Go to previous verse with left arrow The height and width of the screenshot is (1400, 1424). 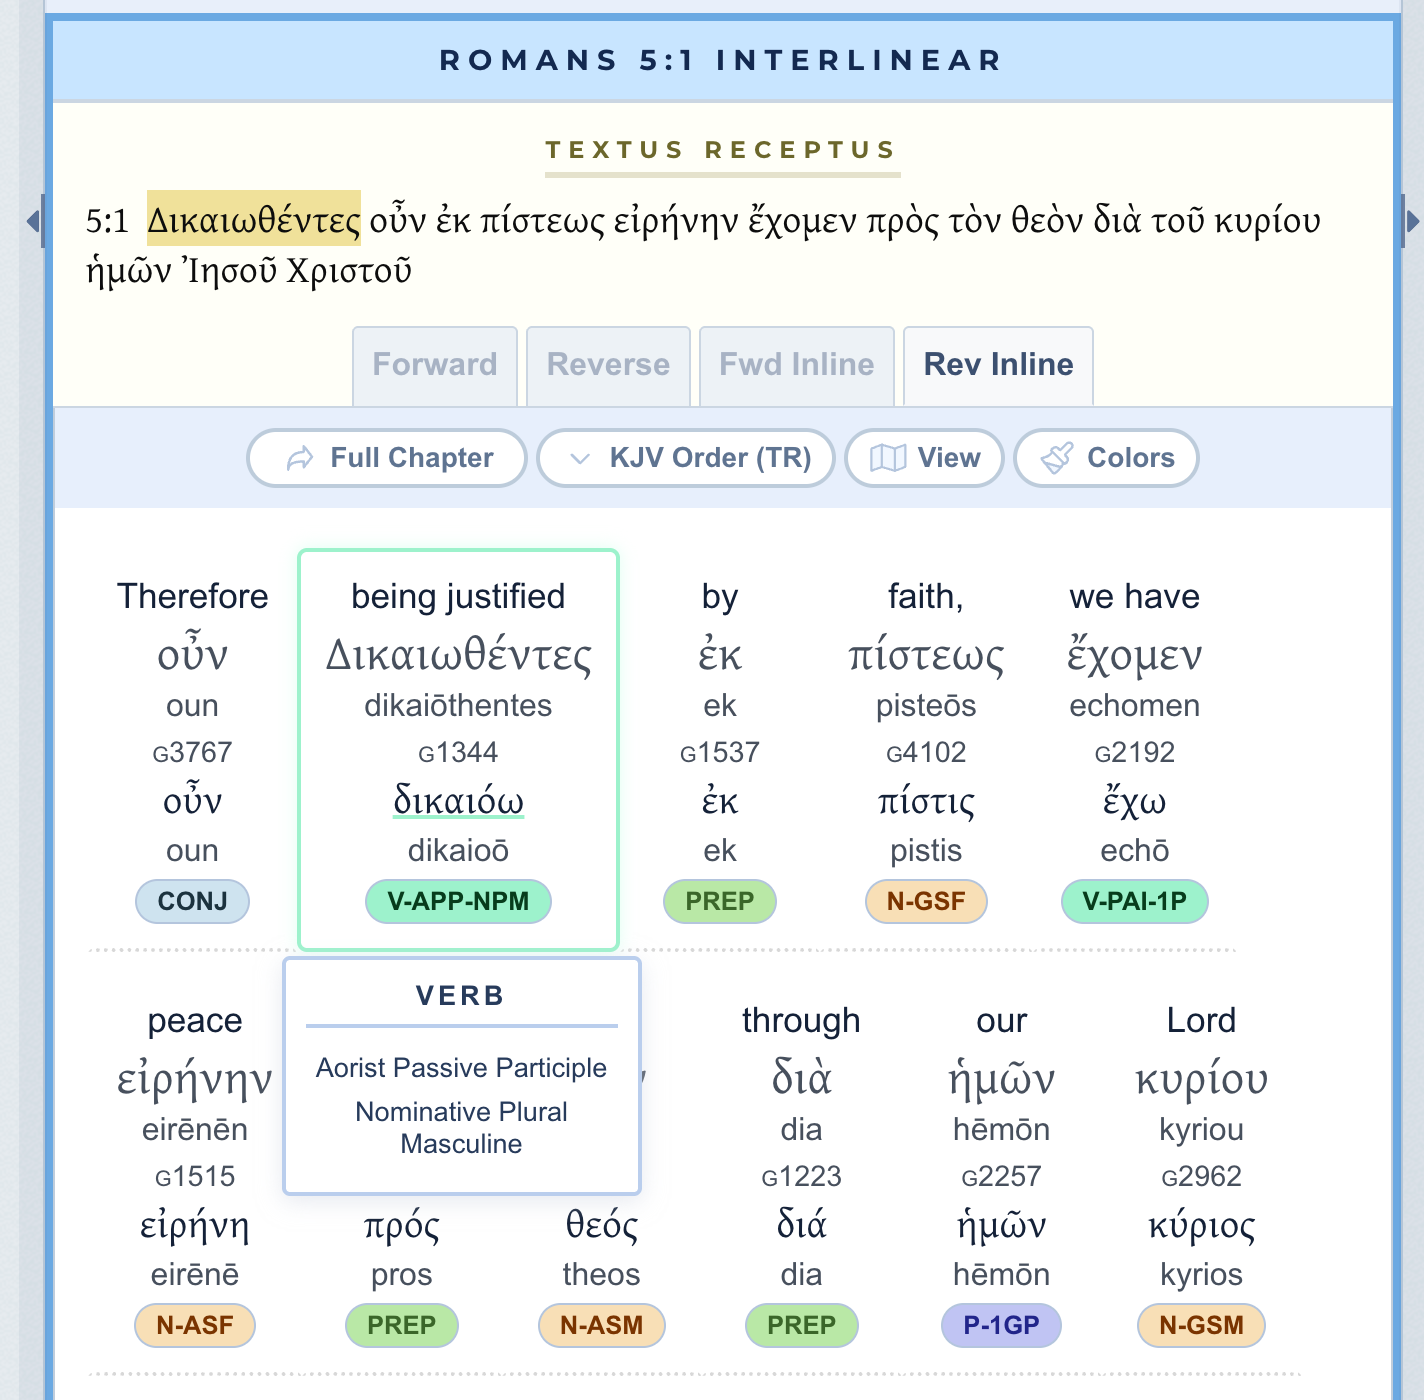pyautogui.click(x=33, y=221)
